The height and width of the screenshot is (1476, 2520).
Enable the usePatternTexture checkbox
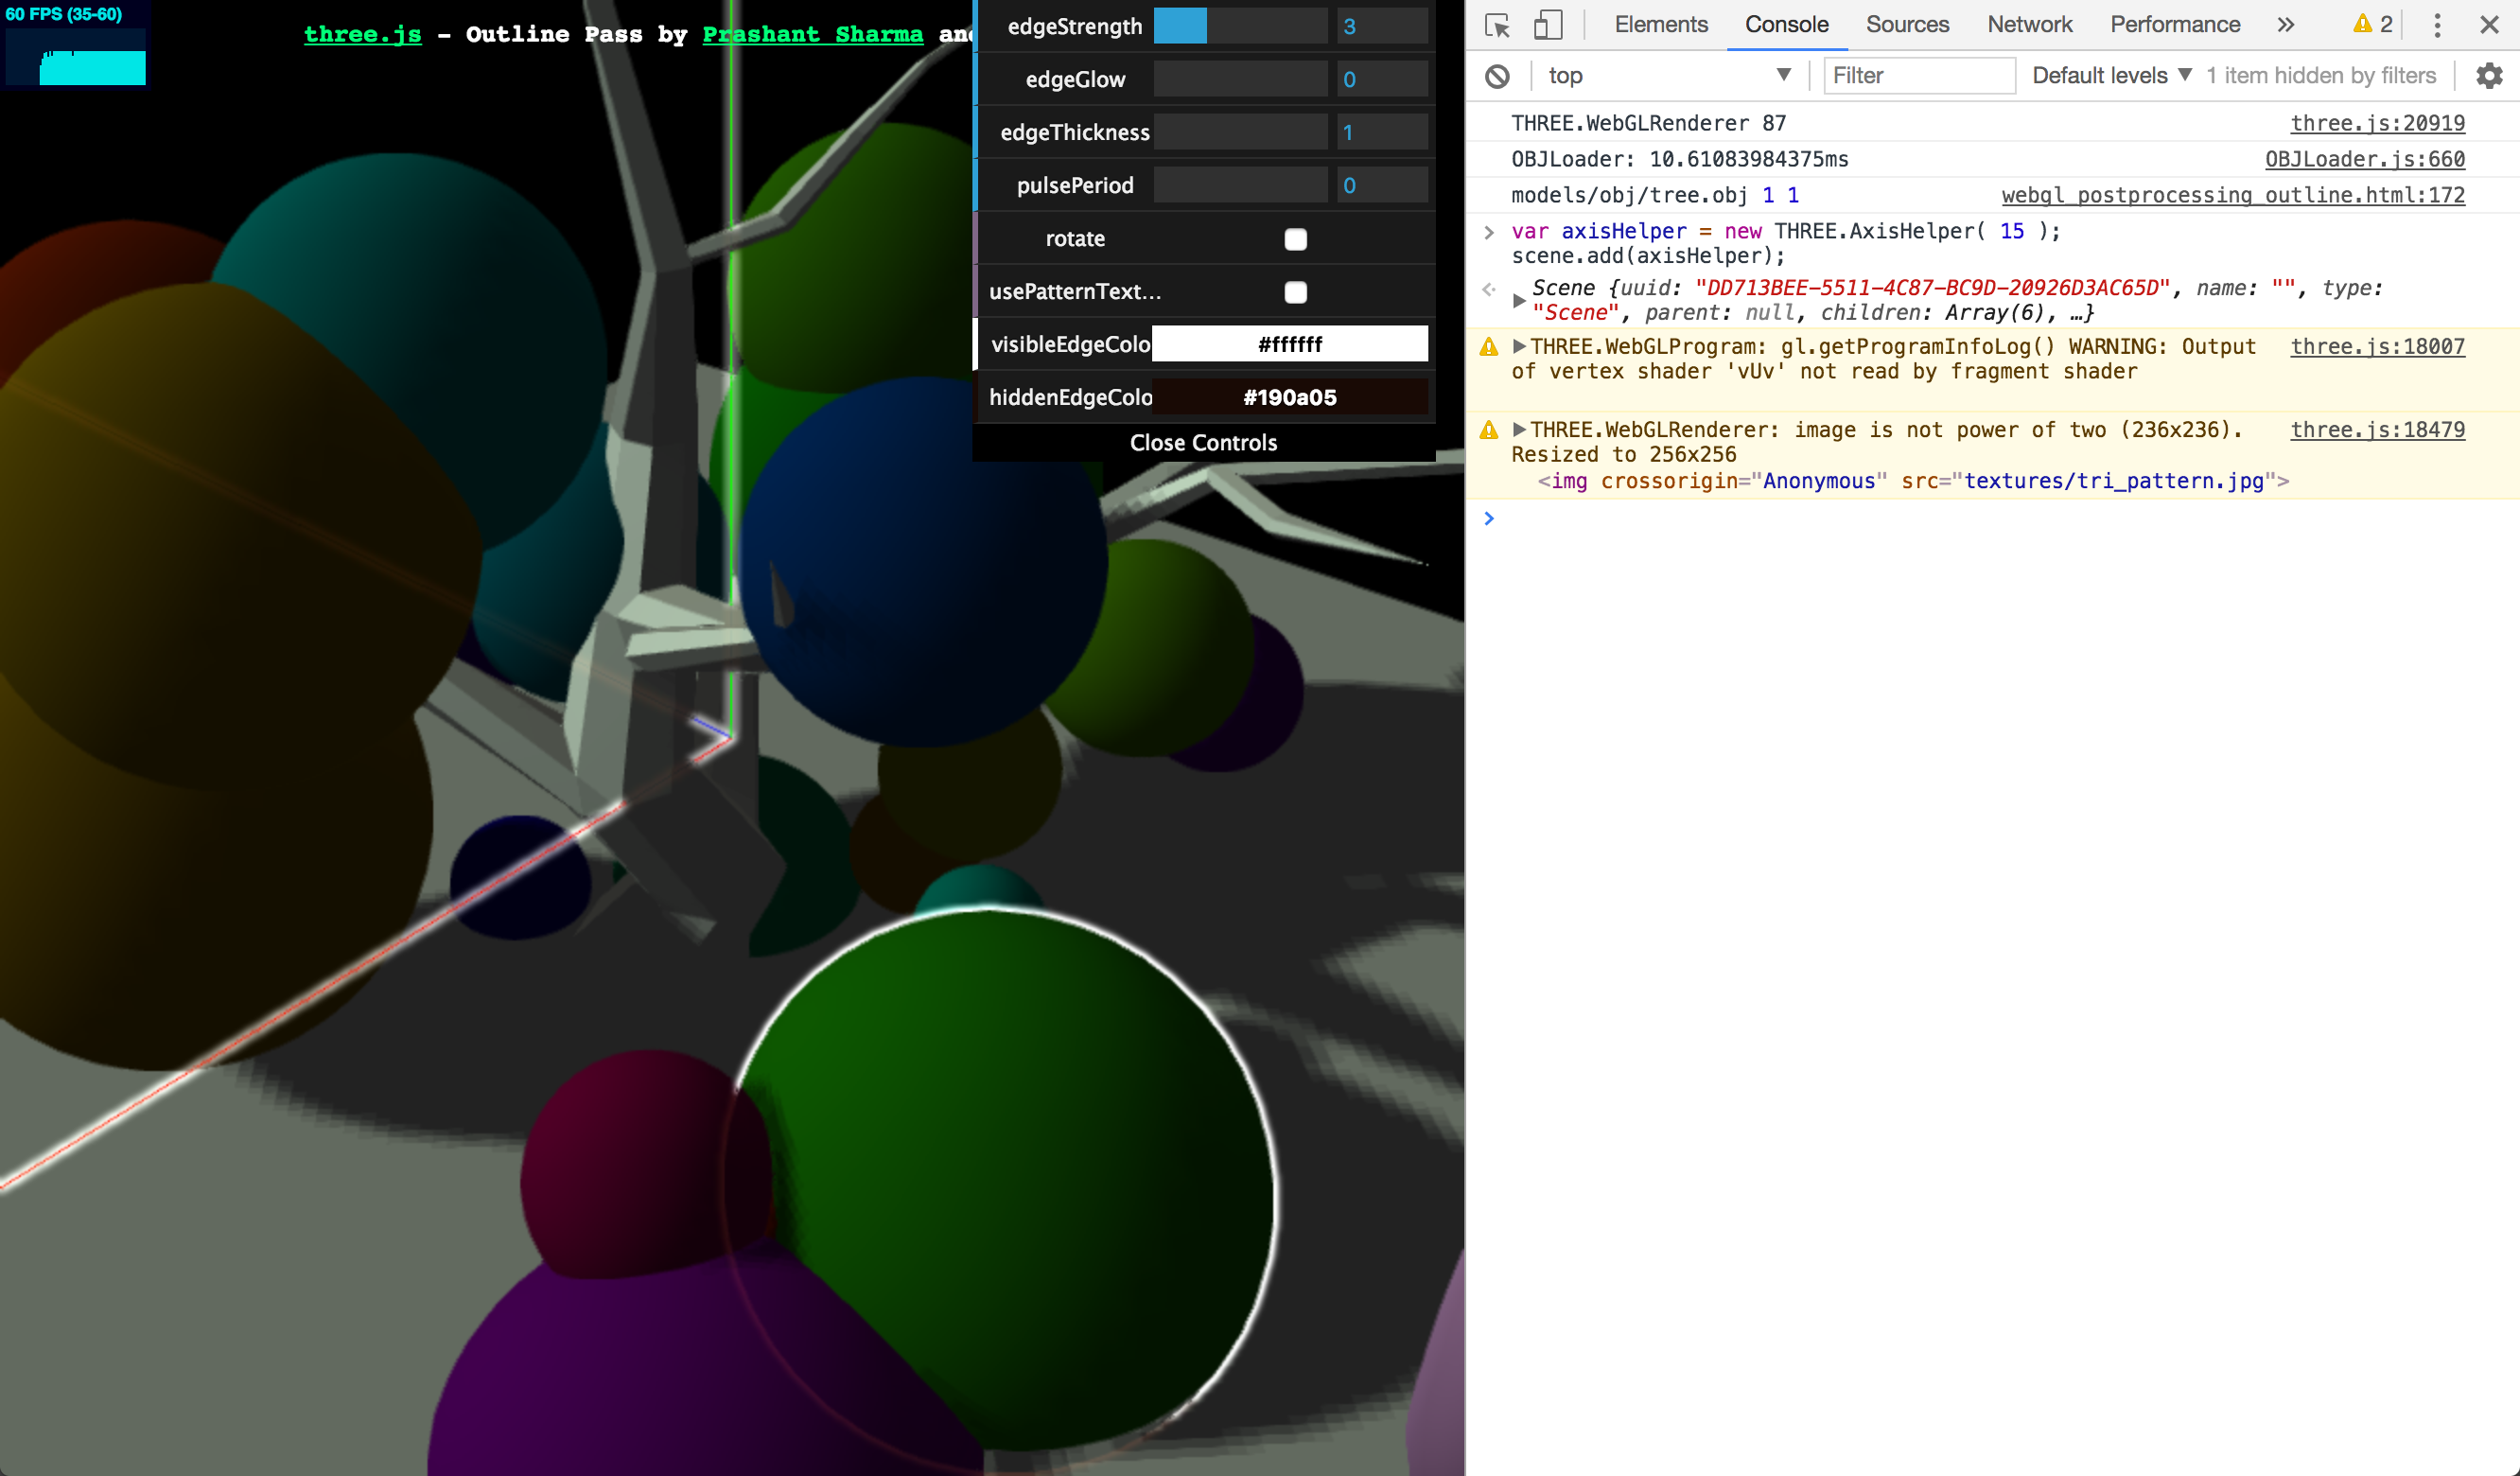1295,292
